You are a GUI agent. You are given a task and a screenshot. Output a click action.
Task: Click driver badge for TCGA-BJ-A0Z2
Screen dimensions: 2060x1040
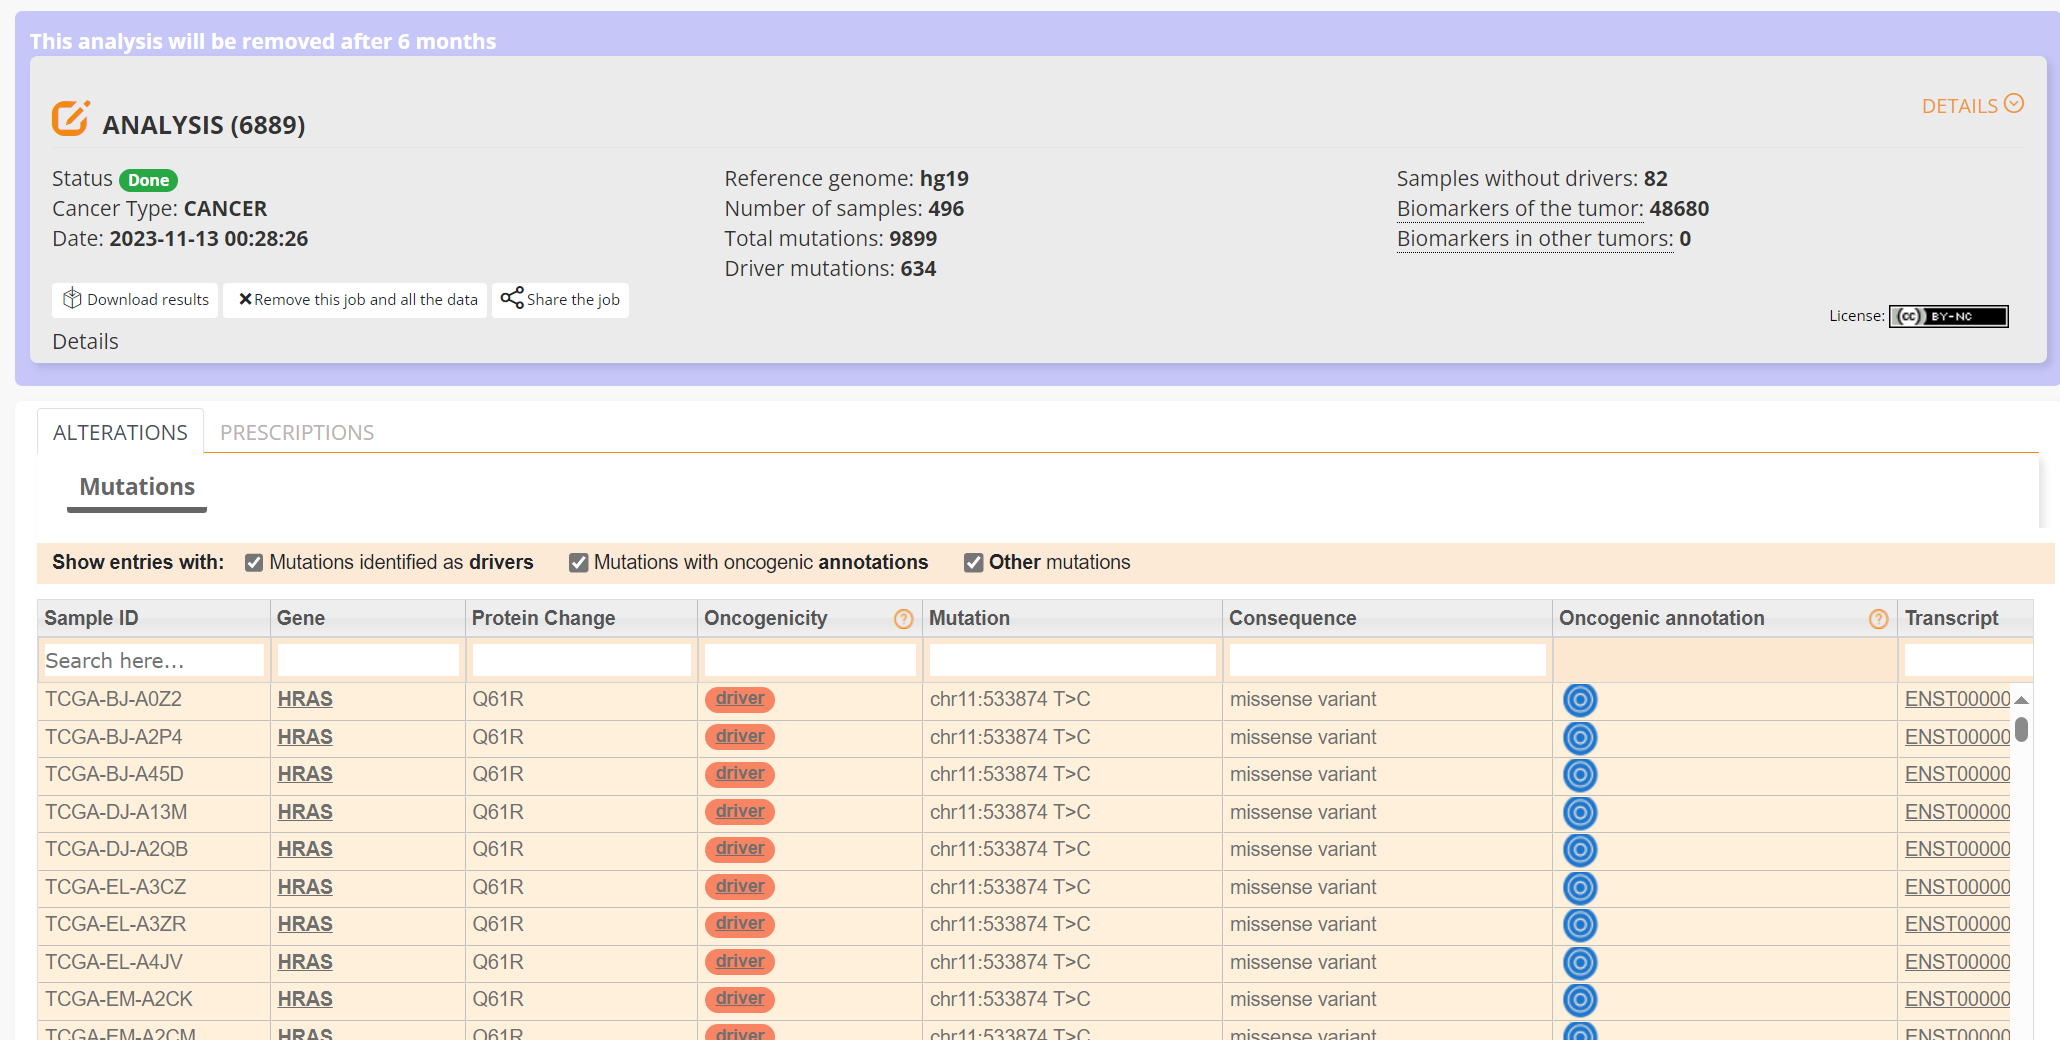(740, 699)
